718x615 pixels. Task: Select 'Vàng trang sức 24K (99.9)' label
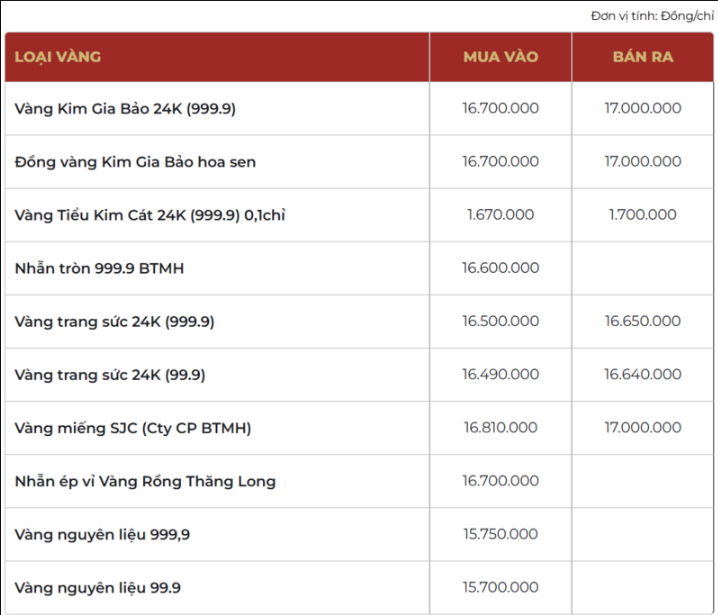click(110, 375)
